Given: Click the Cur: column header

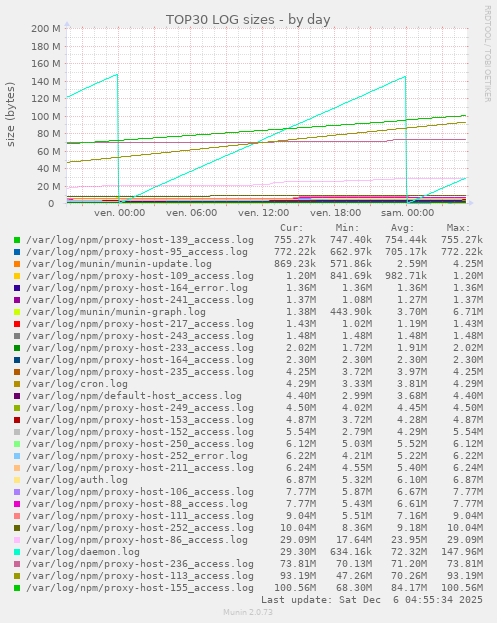Looking at the screenshot, I should 292,228.
